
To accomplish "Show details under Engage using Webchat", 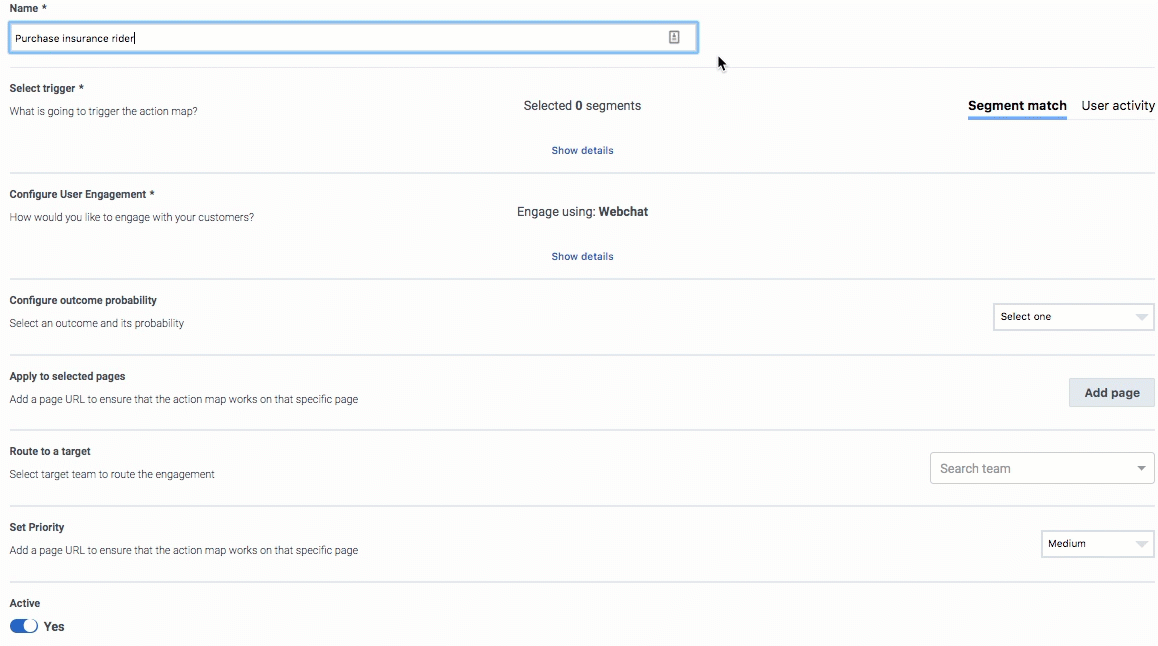I will tap(582, 257).
